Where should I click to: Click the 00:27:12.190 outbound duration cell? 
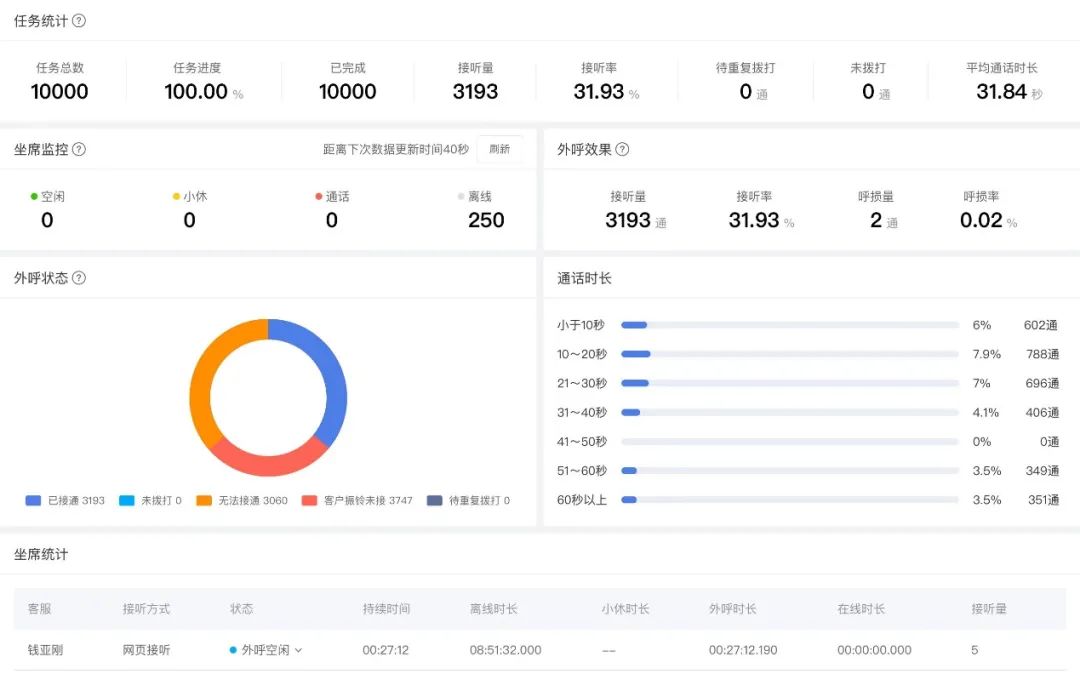pos(743,650)
